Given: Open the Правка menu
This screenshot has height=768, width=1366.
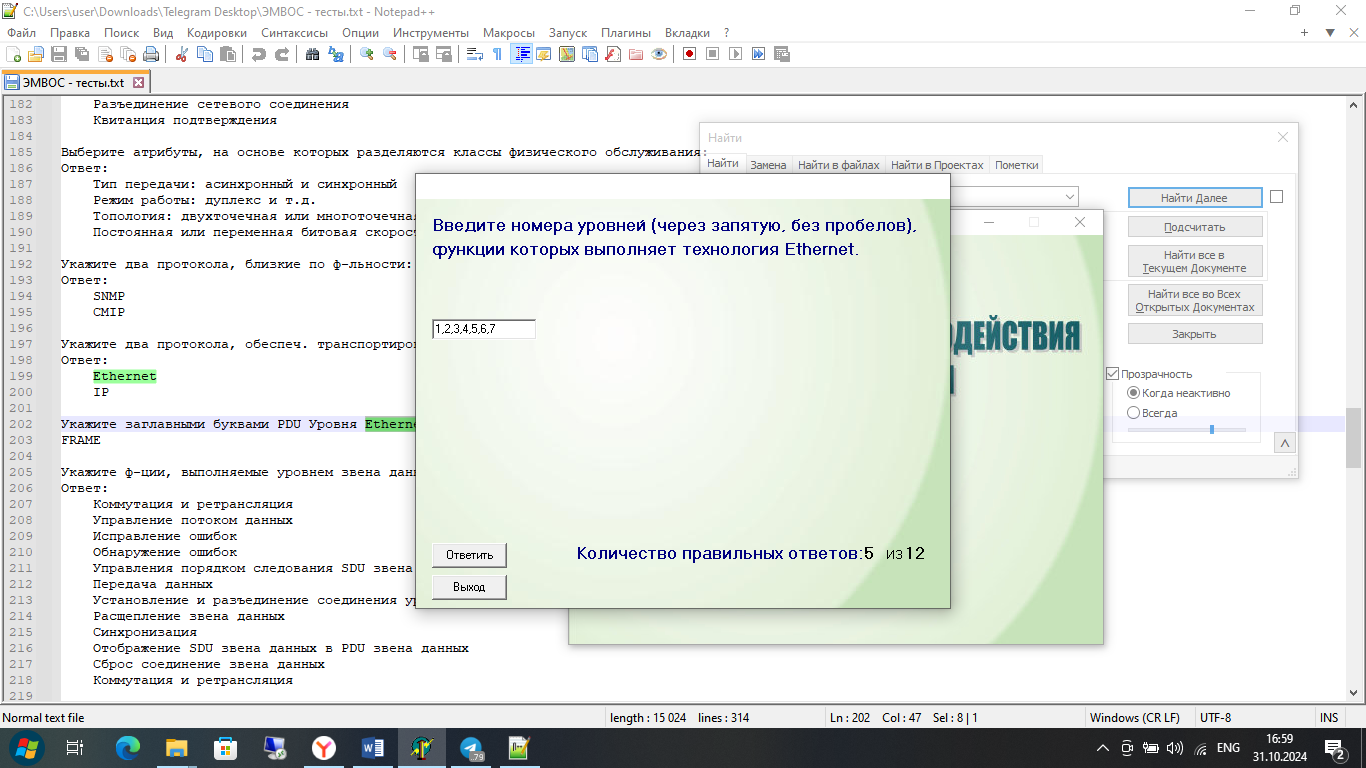Looking at the screenshot, I should [70, 33].
